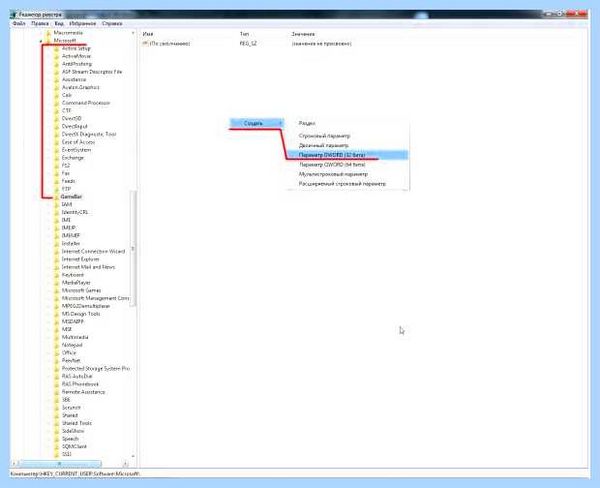The width and height of the screenshot is (600, 488).
Task: Choose Параметр QWORD (64 бита) in submenu
Action: 348,165
